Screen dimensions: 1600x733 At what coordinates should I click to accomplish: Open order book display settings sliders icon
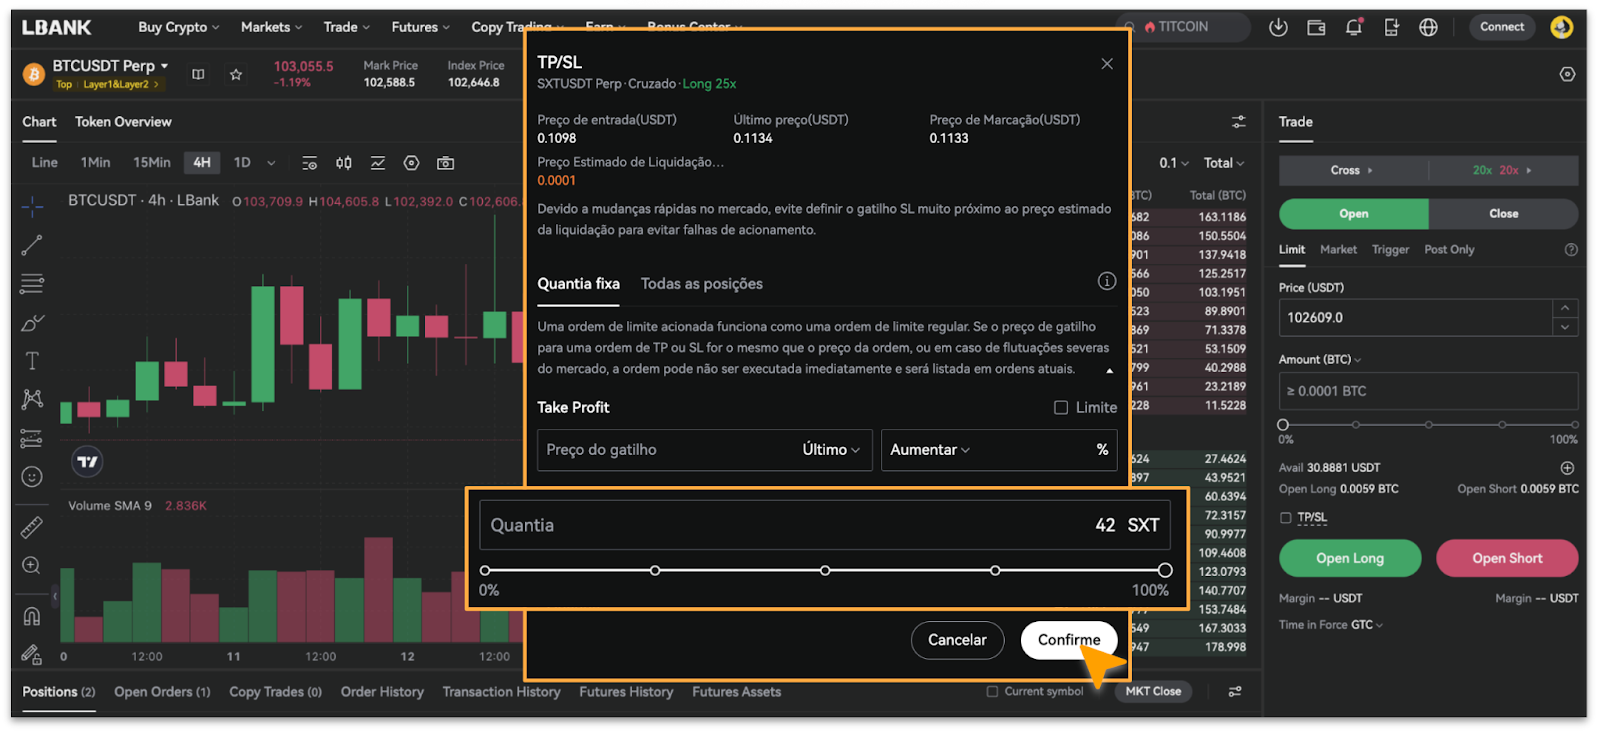(1238, 122)
